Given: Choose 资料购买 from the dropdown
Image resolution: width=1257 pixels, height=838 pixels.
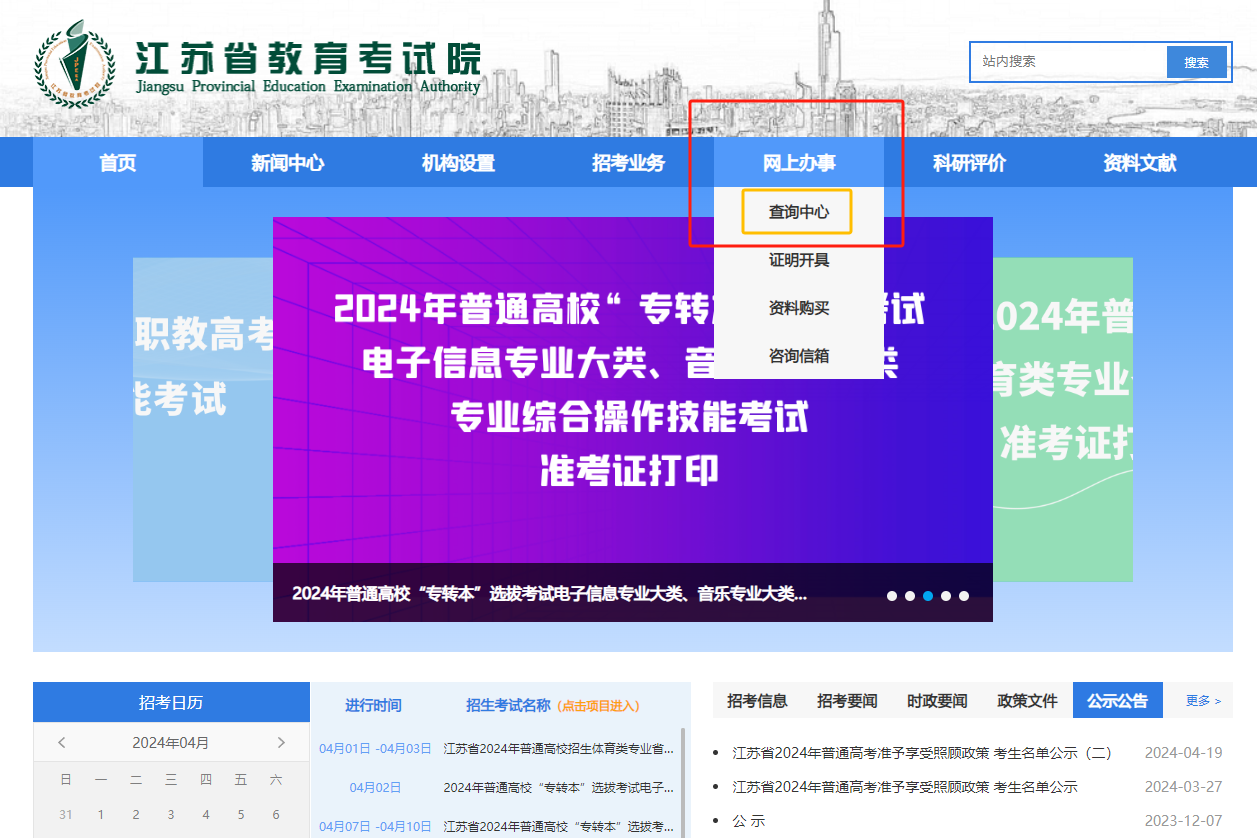Looking at the screenshot, I should point(799,308).
